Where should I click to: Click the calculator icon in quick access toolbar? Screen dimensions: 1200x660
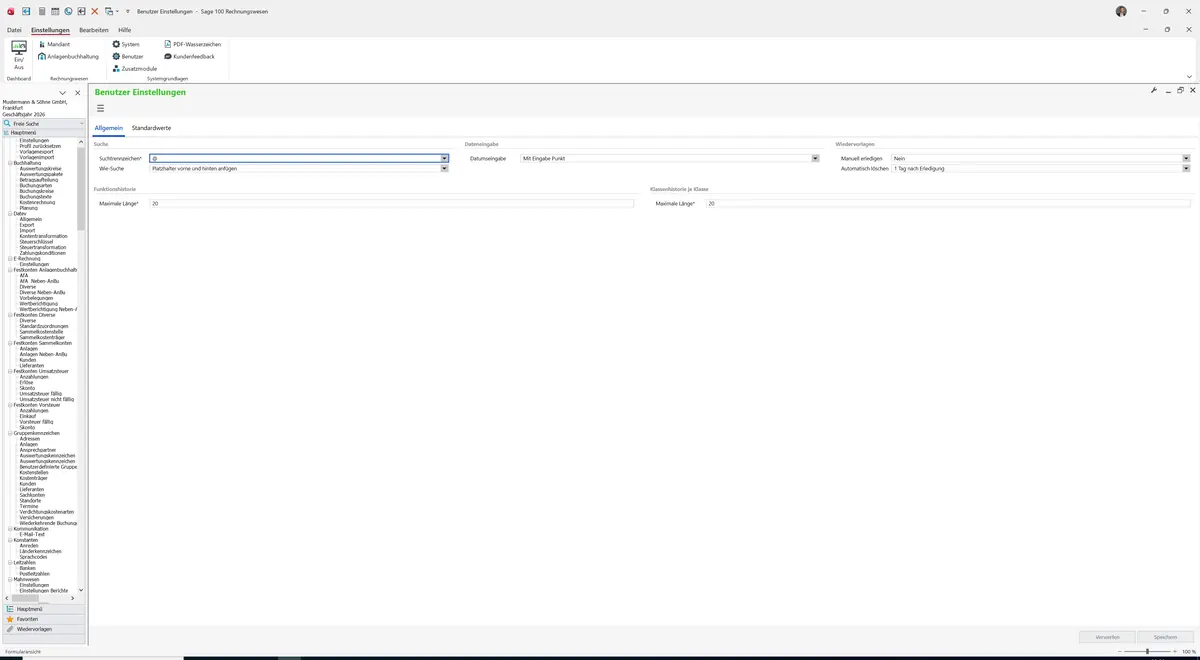tap(41, 11)
